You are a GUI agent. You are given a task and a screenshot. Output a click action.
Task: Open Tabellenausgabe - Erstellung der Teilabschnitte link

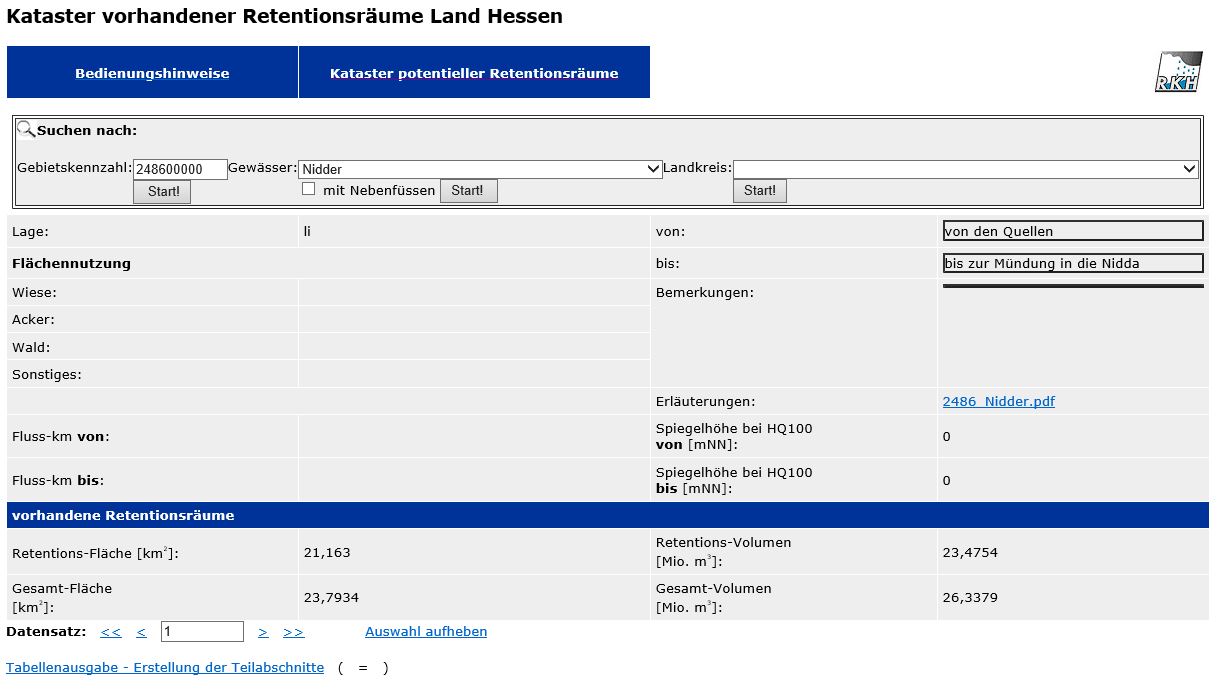165,668
